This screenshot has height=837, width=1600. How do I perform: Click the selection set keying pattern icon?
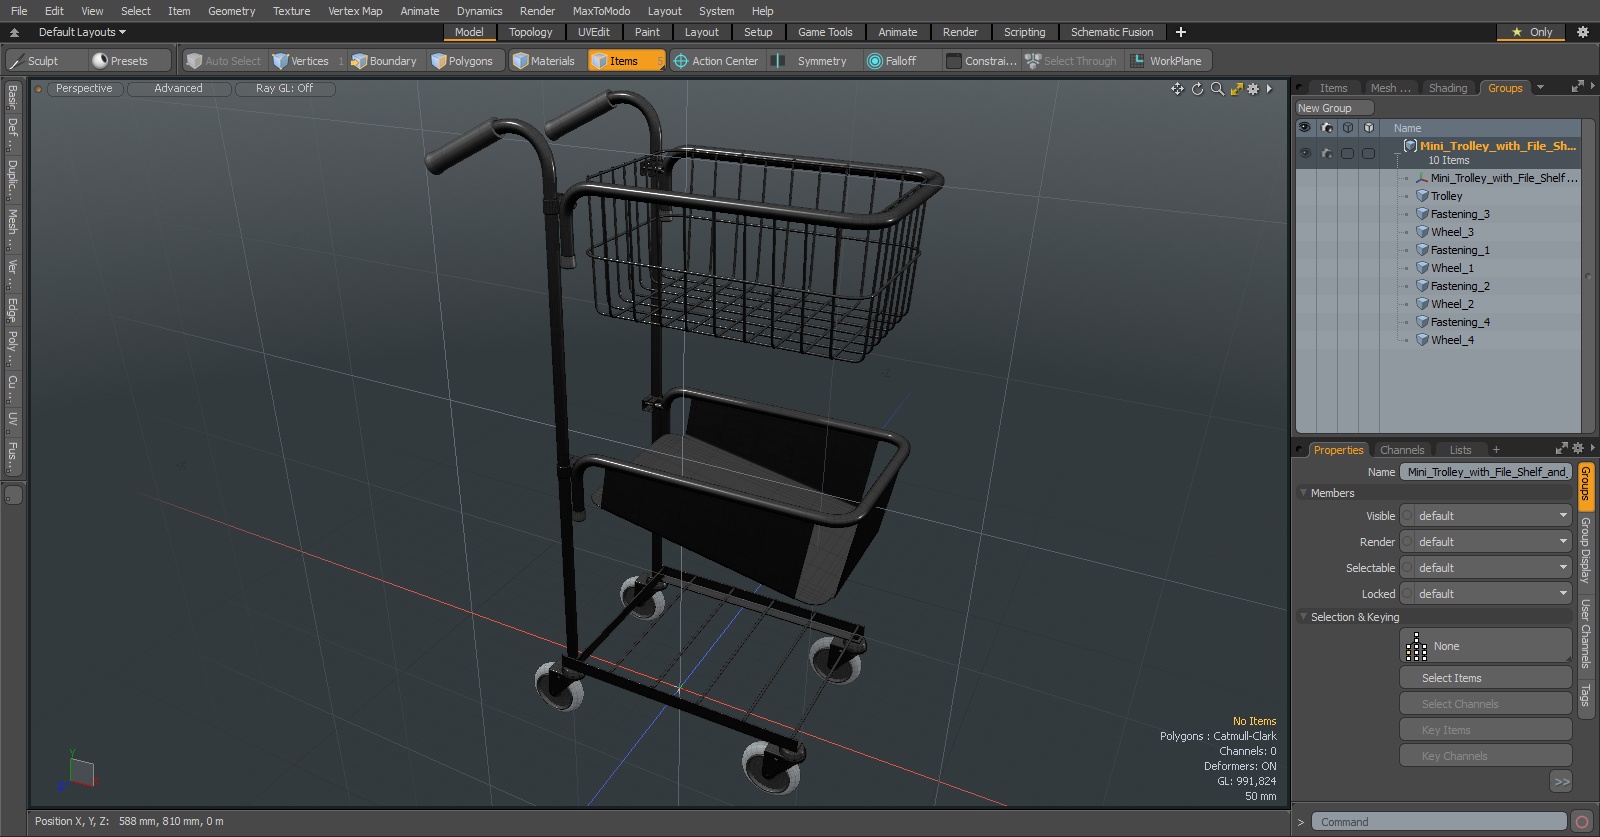(x=1416, y=647)
